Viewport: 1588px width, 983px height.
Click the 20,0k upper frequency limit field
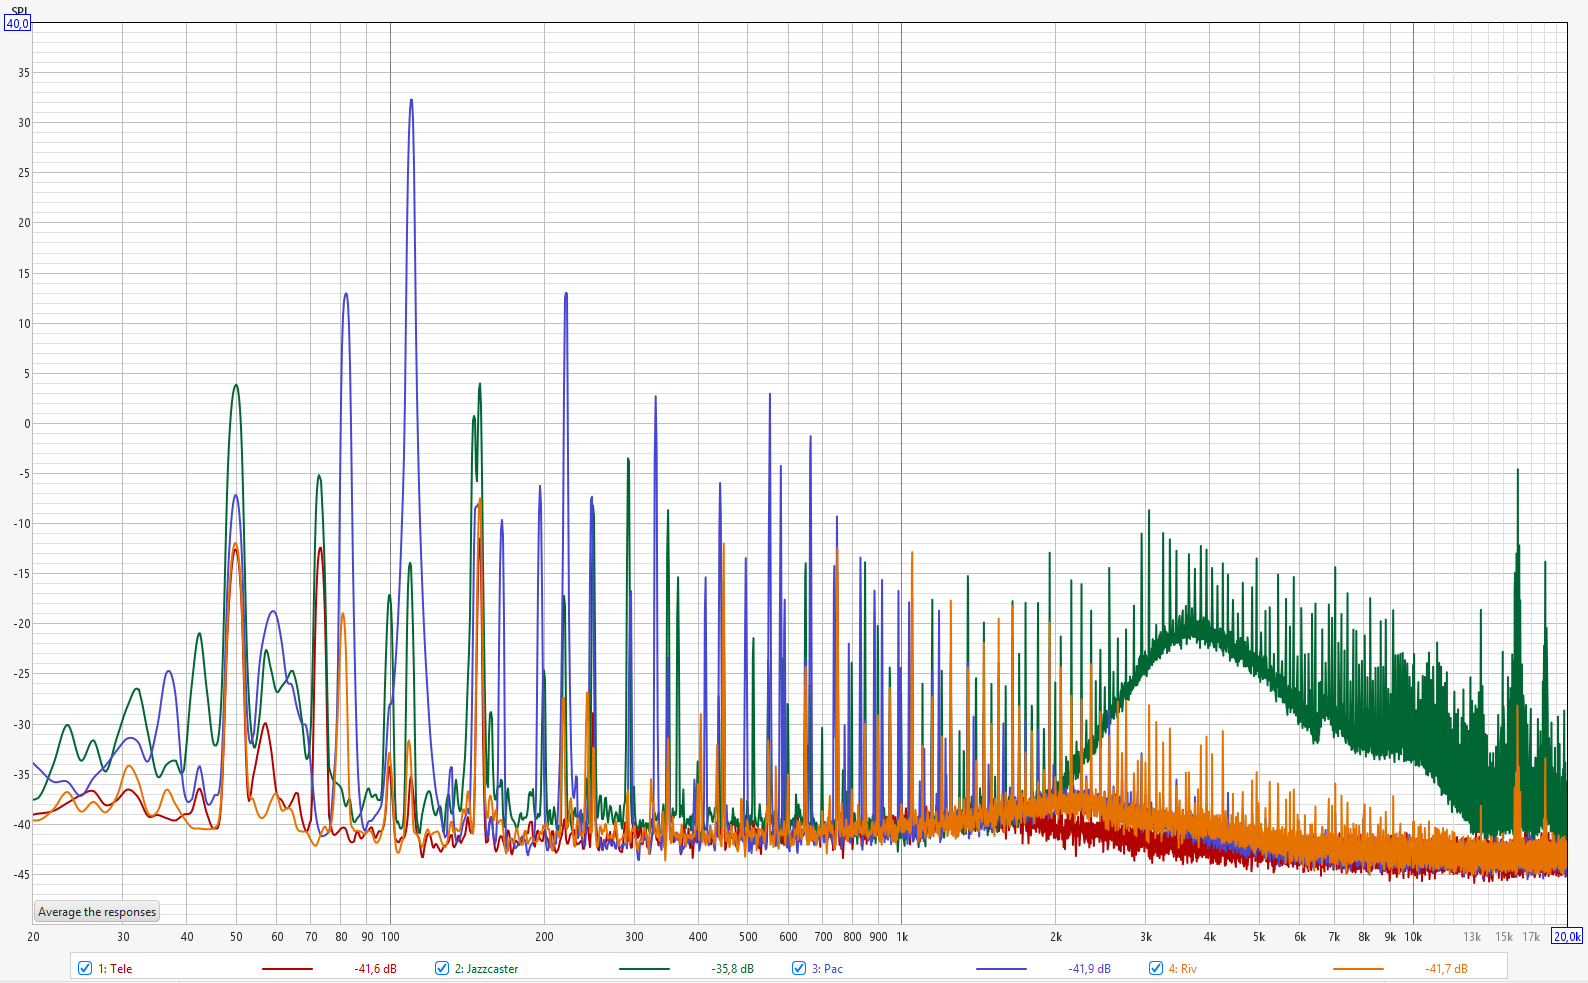tap(1566, 937)
